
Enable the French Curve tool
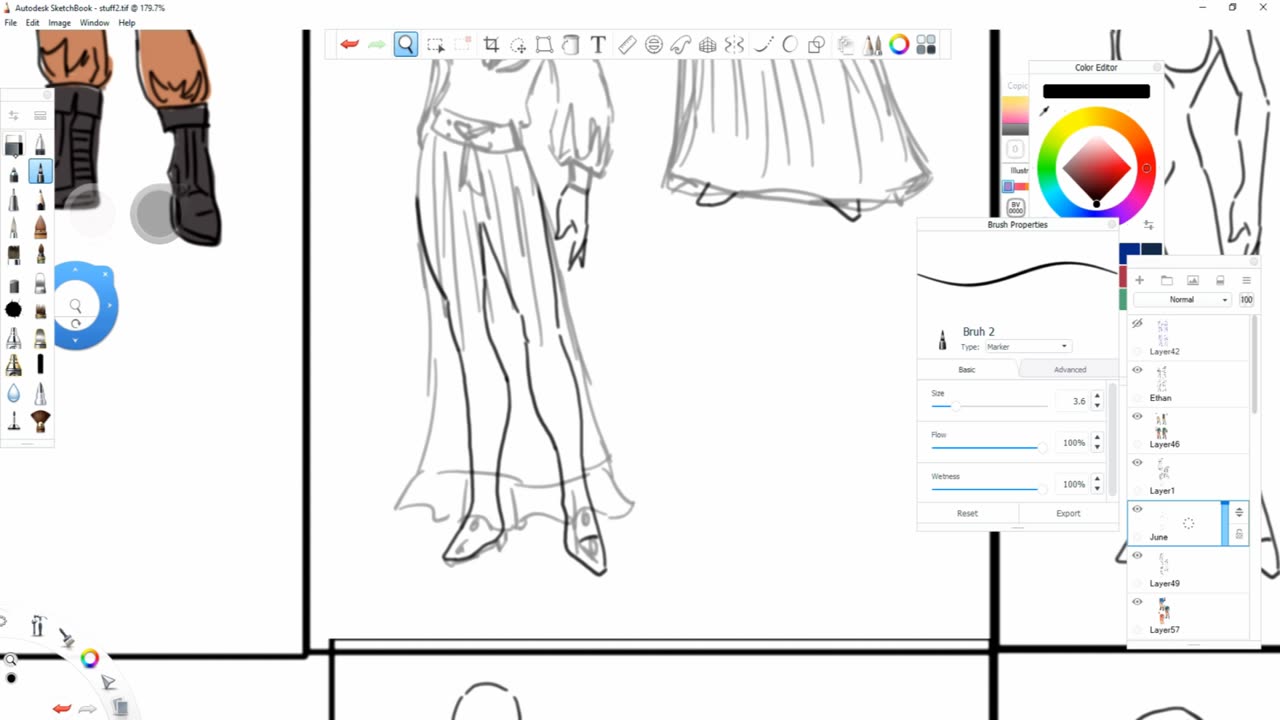point(680,44)
